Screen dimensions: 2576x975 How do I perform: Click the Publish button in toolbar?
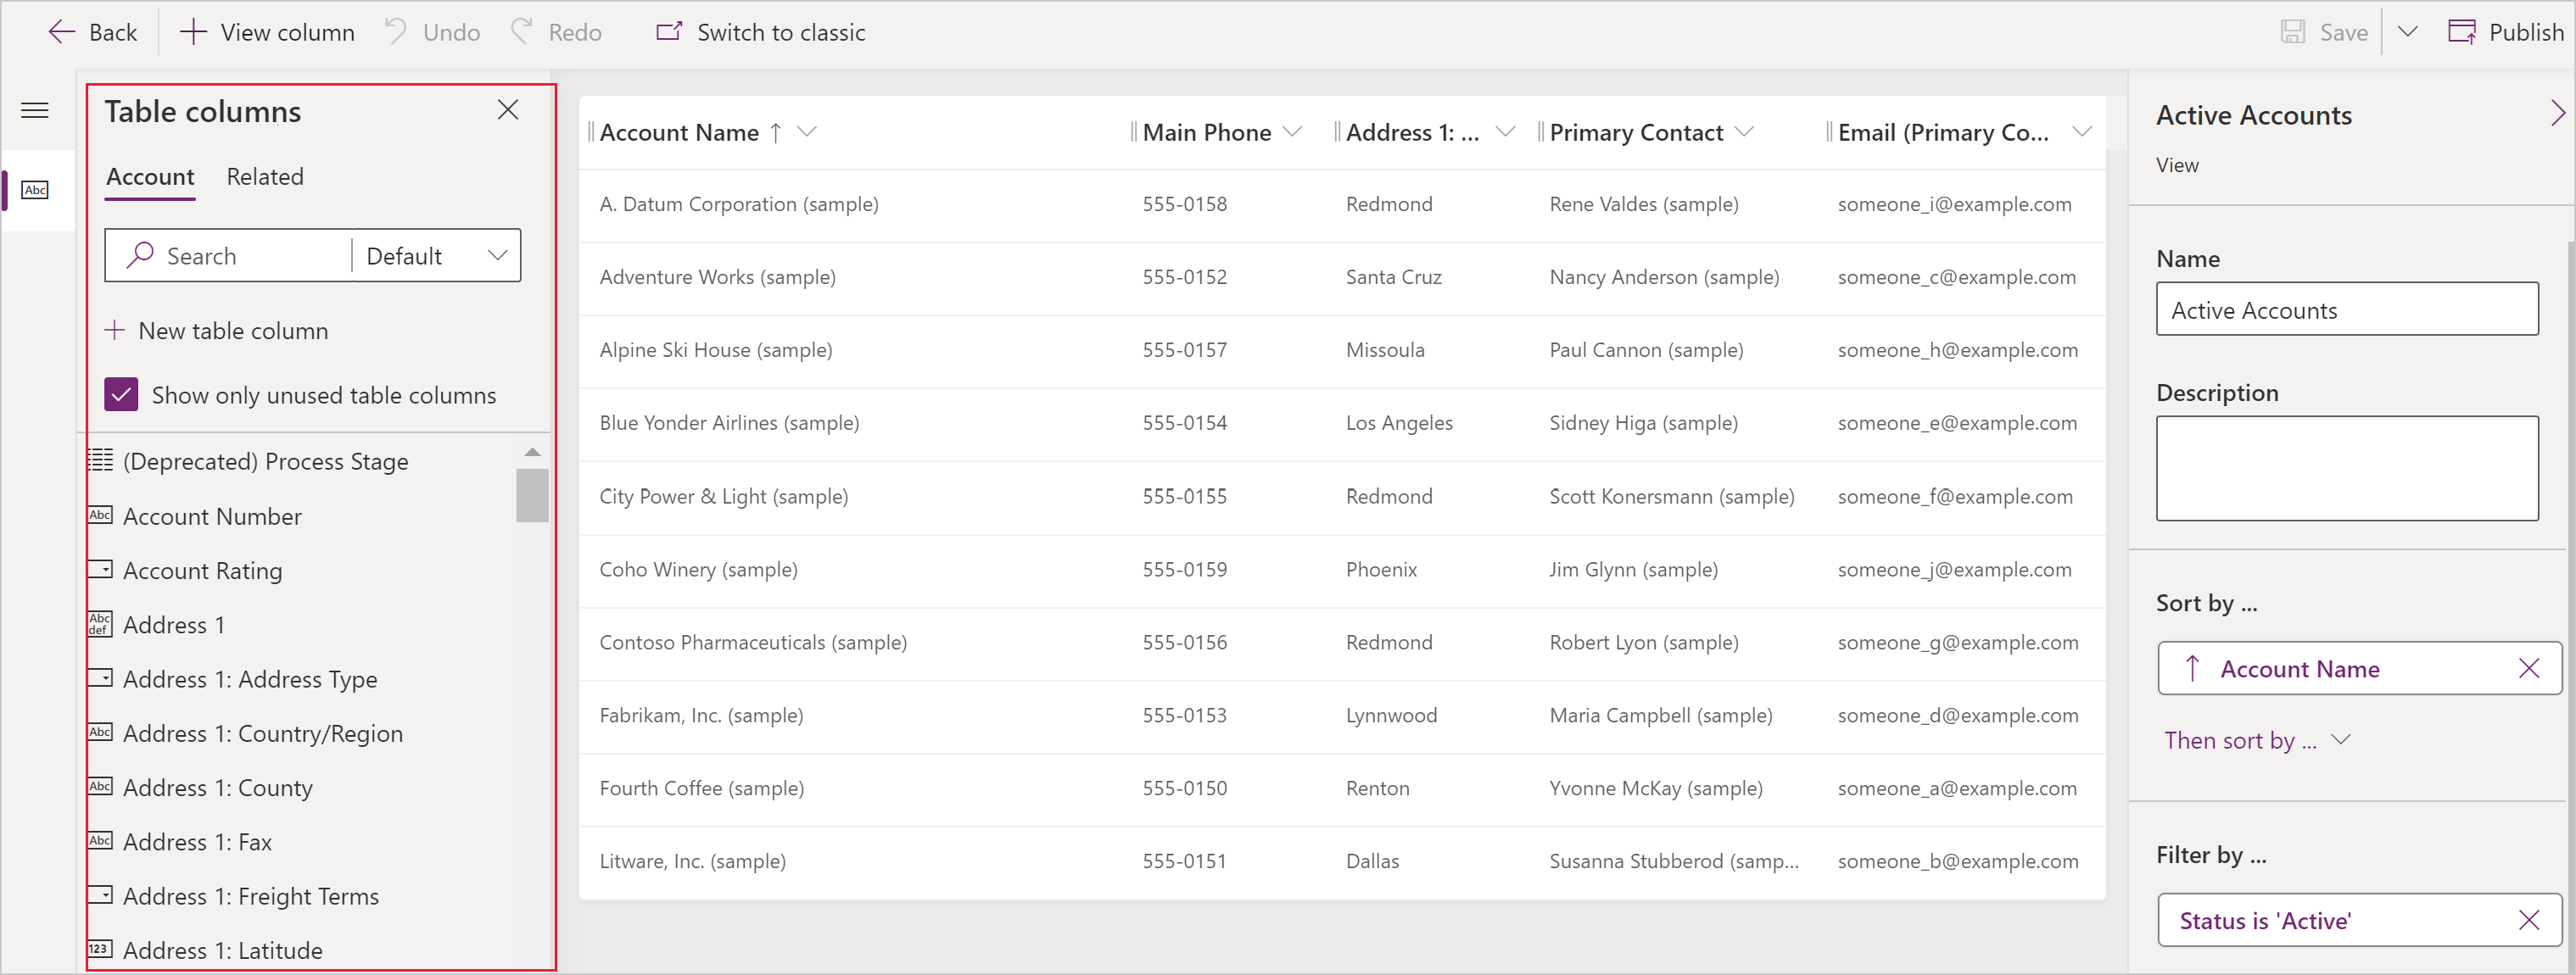point(2494,31)
